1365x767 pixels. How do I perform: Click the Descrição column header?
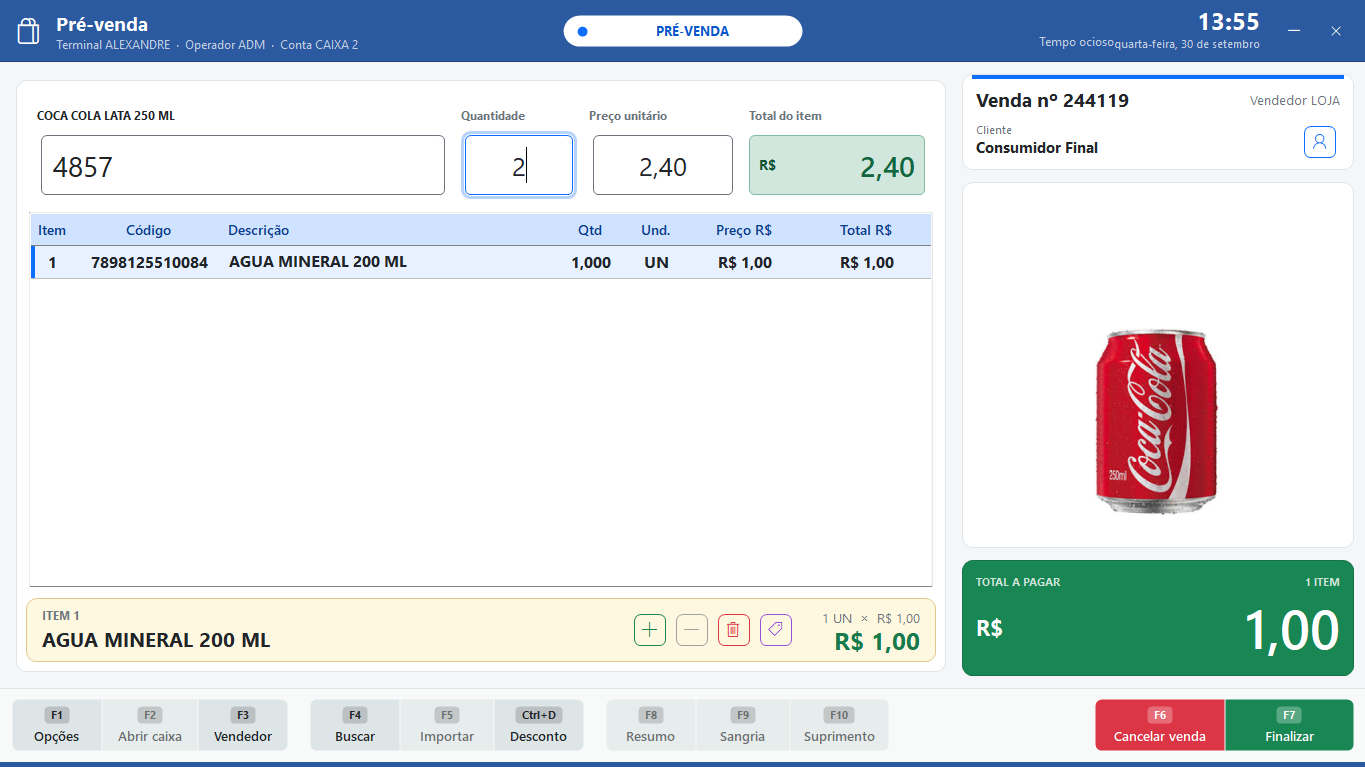point(258,230)
